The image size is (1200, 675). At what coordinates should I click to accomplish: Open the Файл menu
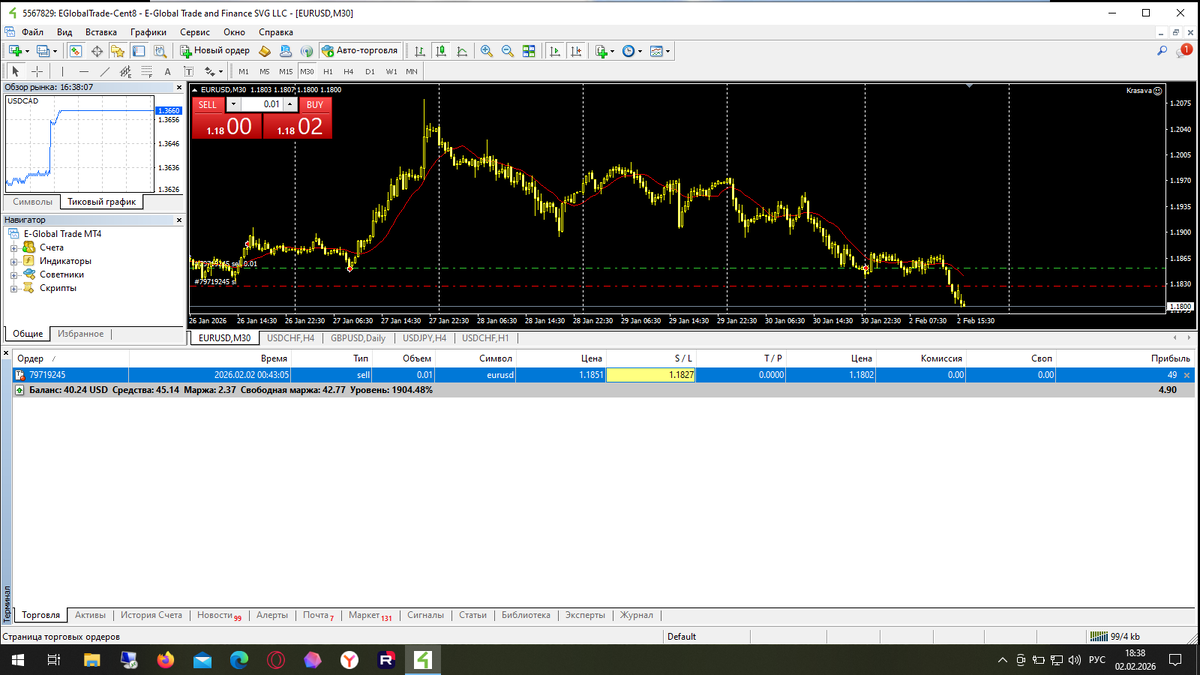pyautogui.click(x=32, y=32)
